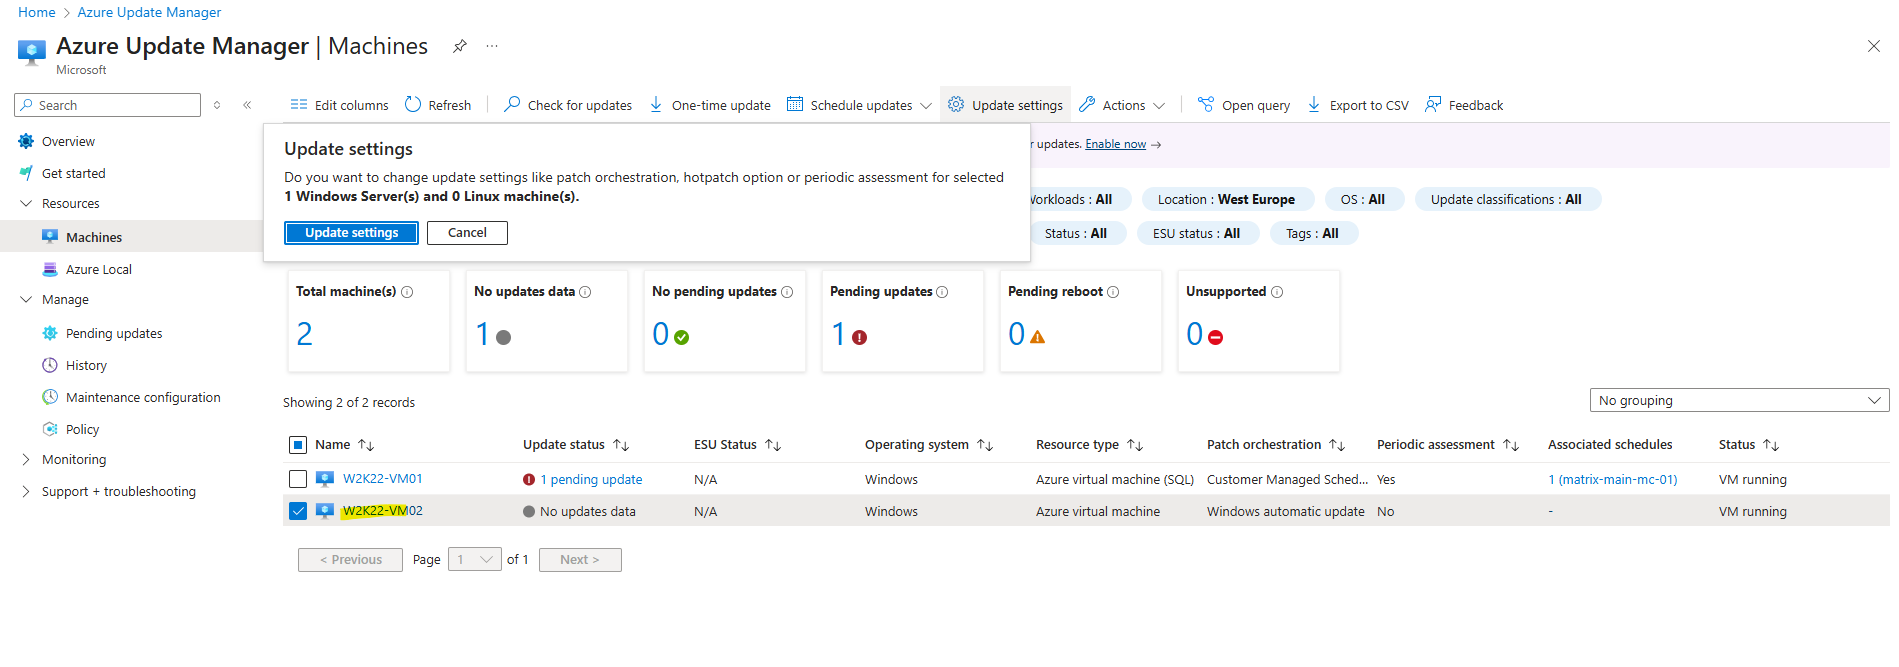
Task: Expand the Monitoring section
Action: coord(26,459)
